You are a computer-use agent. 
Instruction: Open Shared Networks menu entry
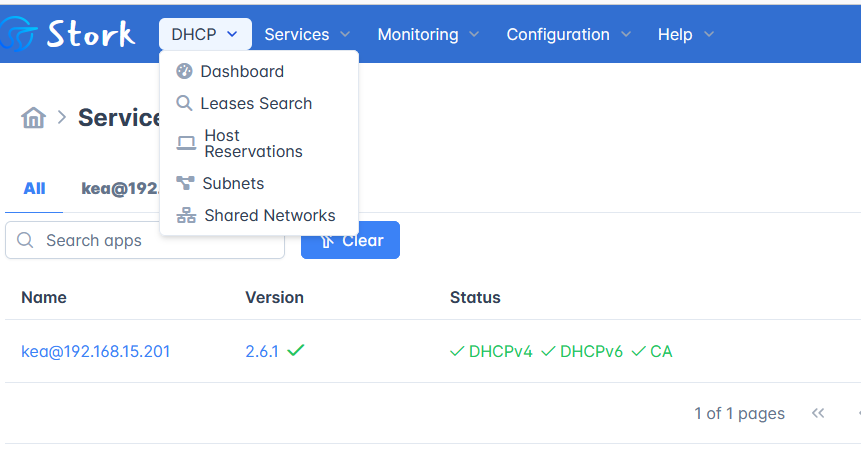pos(259,215)
